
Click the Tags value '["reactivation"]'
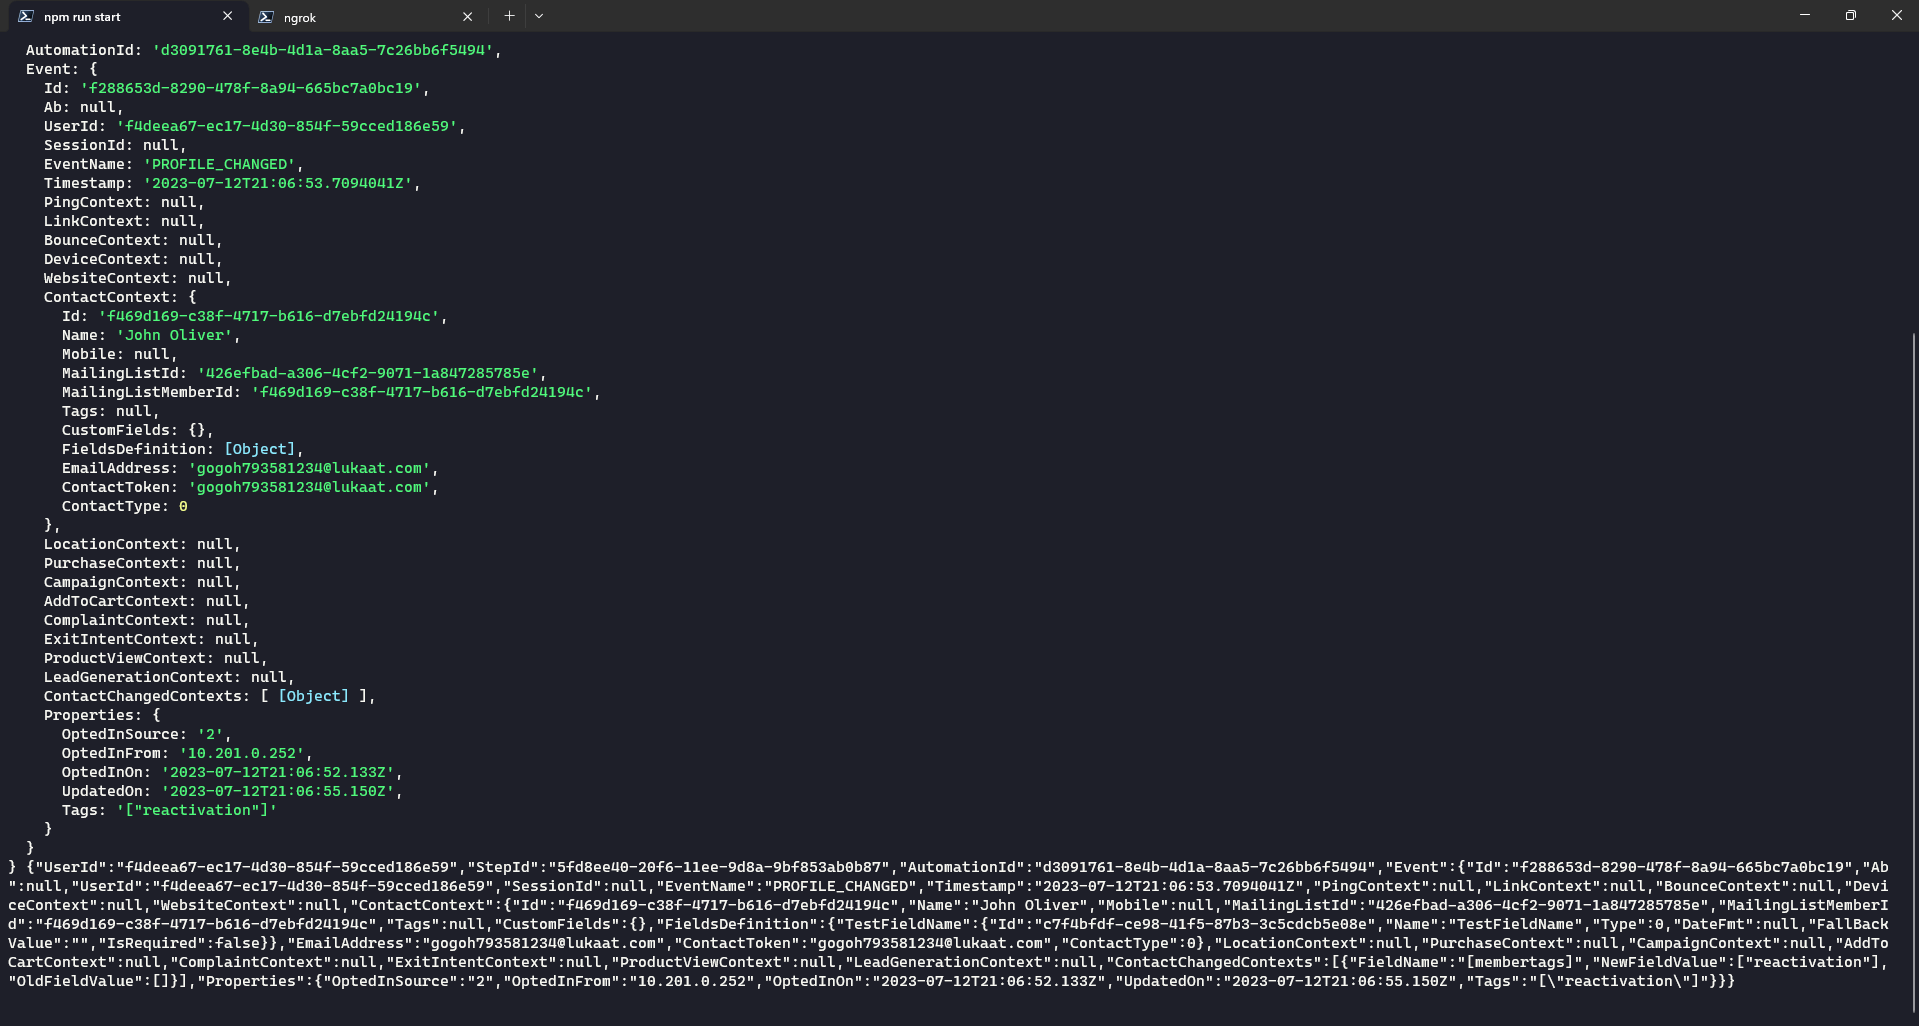coord(197,810)
